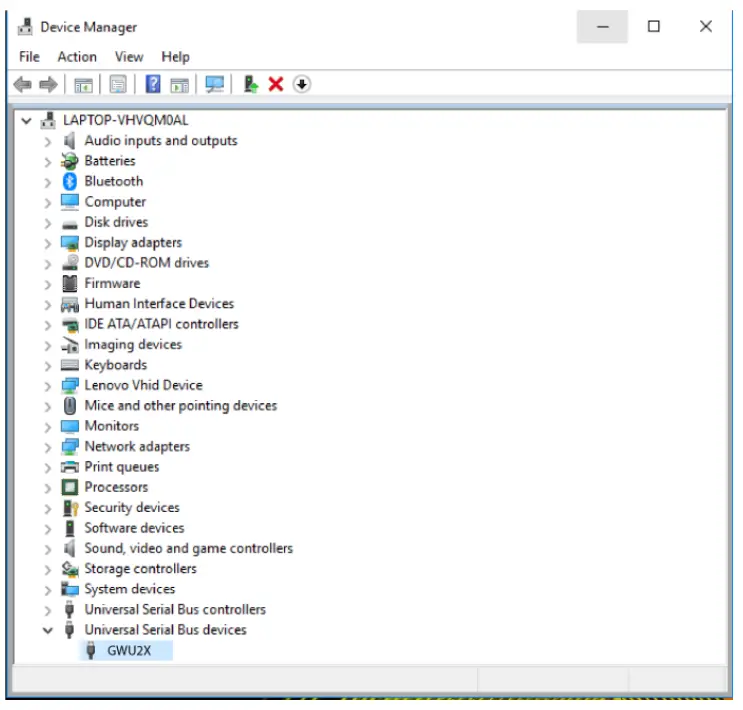Click the blue Help toolbar icon
The width and height of the screenshot is (743, 710).
[x=153, y=84]
